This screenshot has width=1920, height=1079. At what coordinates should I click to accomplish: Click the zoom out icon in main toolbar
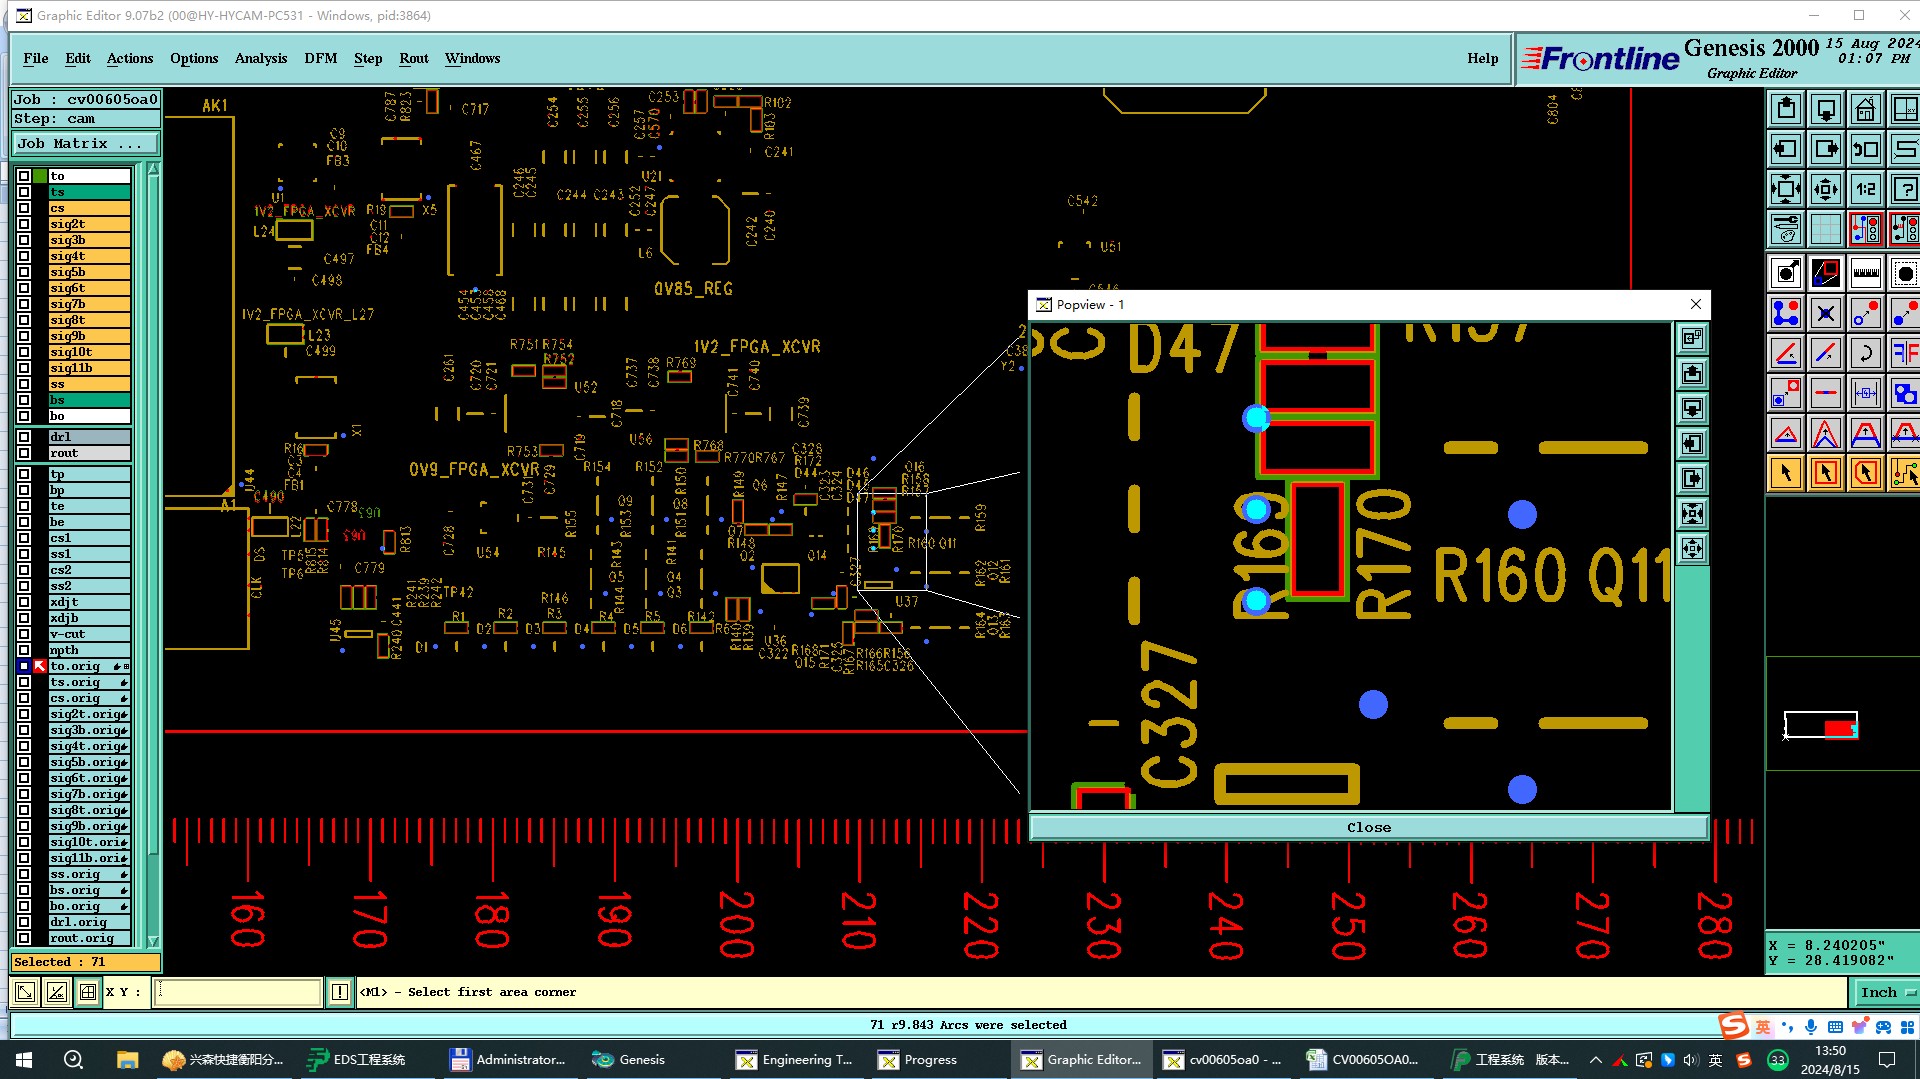(x=1826, y=189)
